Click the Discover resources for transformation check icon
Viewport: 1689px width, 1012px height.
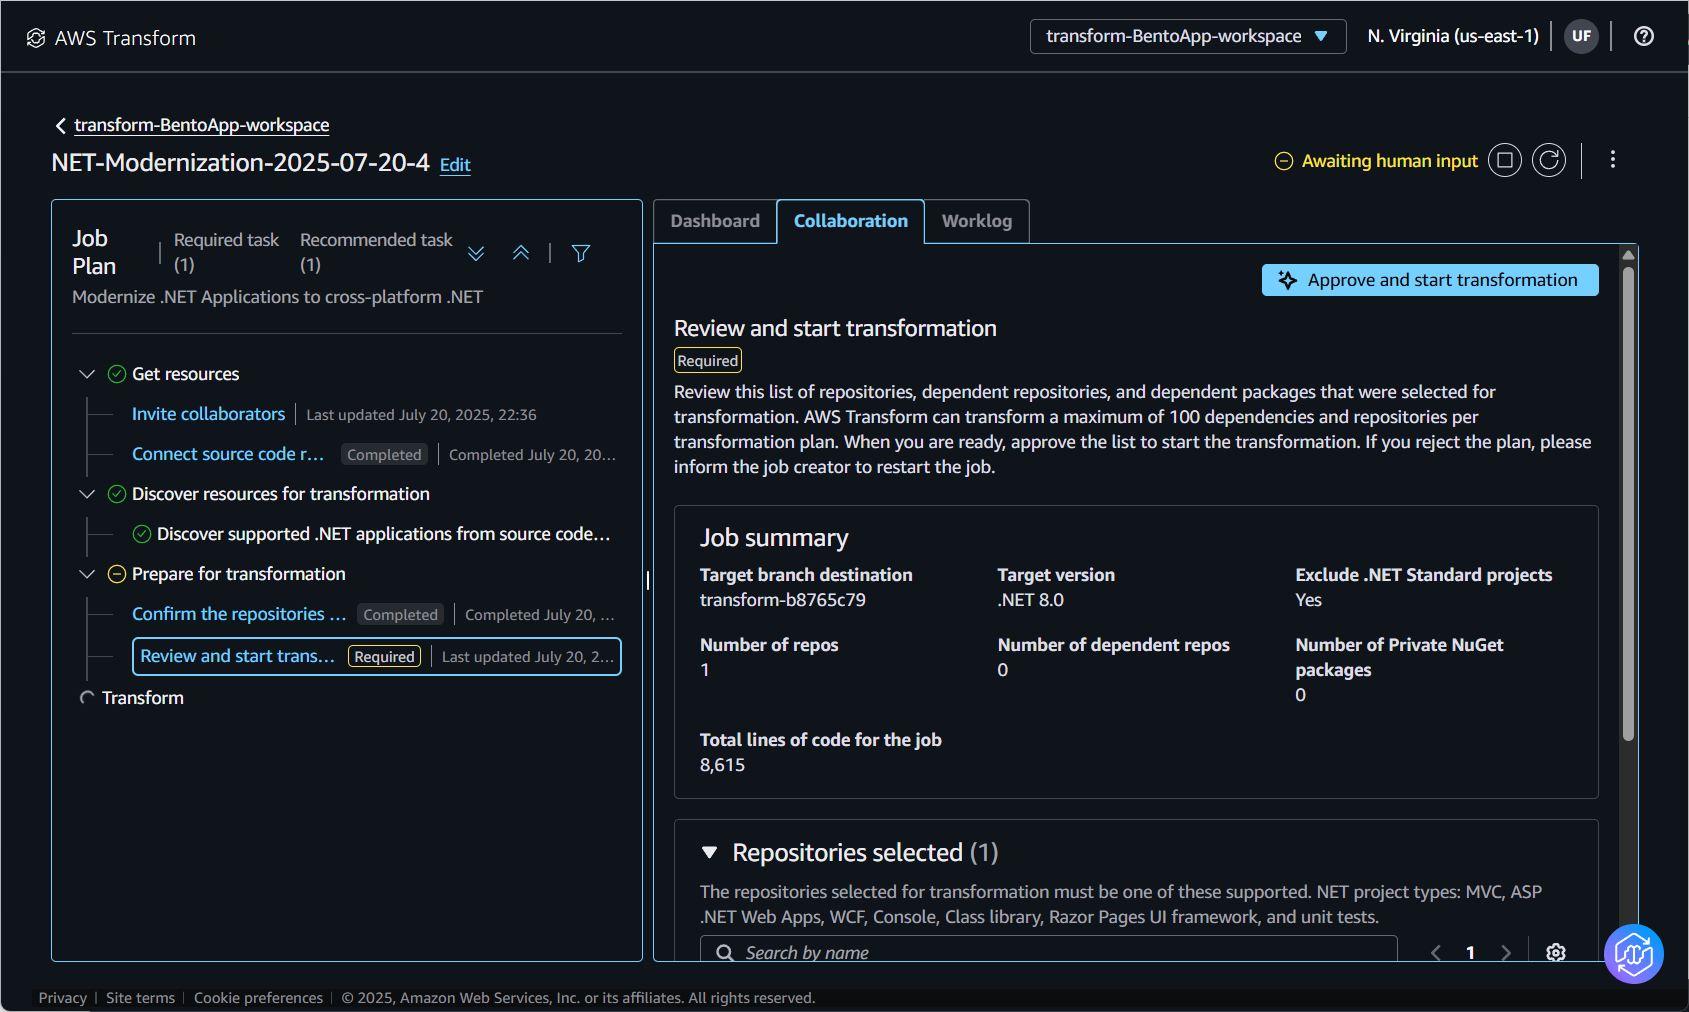point(117,494)
